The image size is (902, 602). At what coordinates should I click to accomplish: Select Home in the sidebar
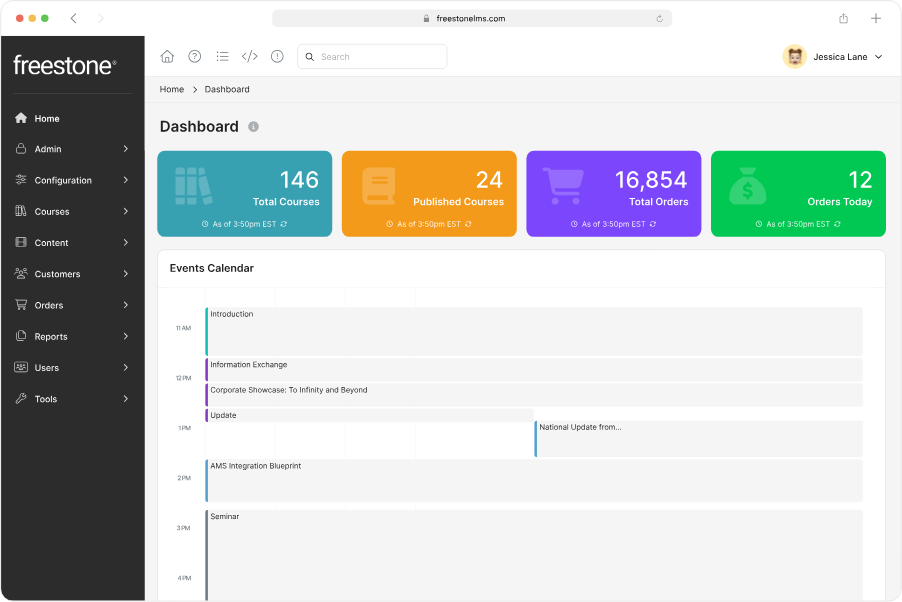(x=47, y=118)
